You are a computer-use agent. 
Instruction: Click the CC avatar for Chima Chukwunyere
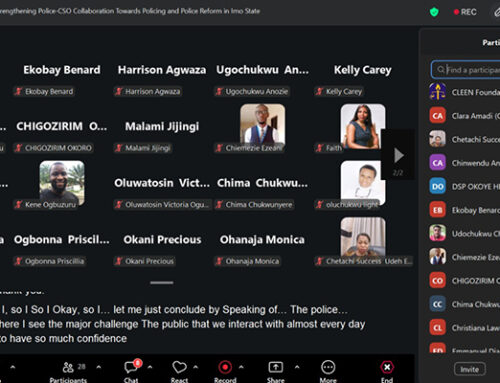pos(437,304)
